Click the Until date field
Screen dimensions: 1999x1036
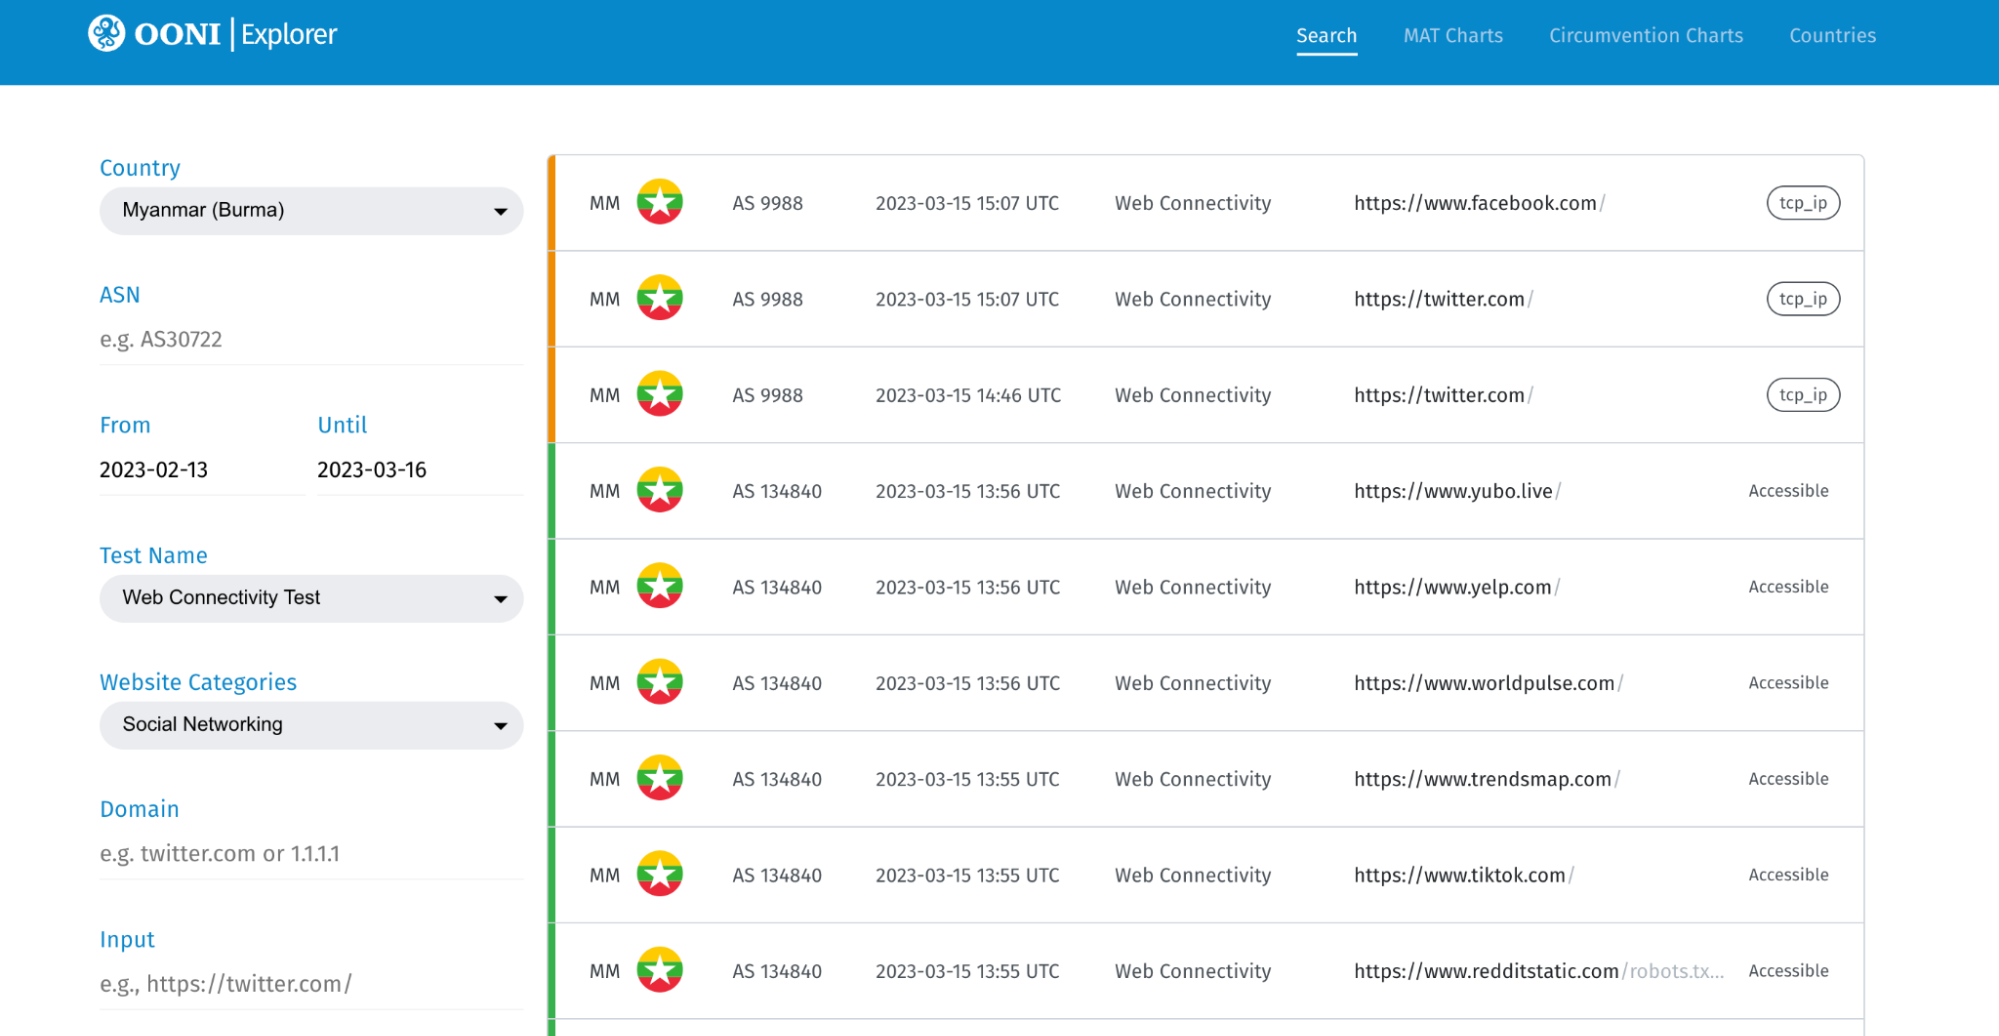(x=418, y=470)
